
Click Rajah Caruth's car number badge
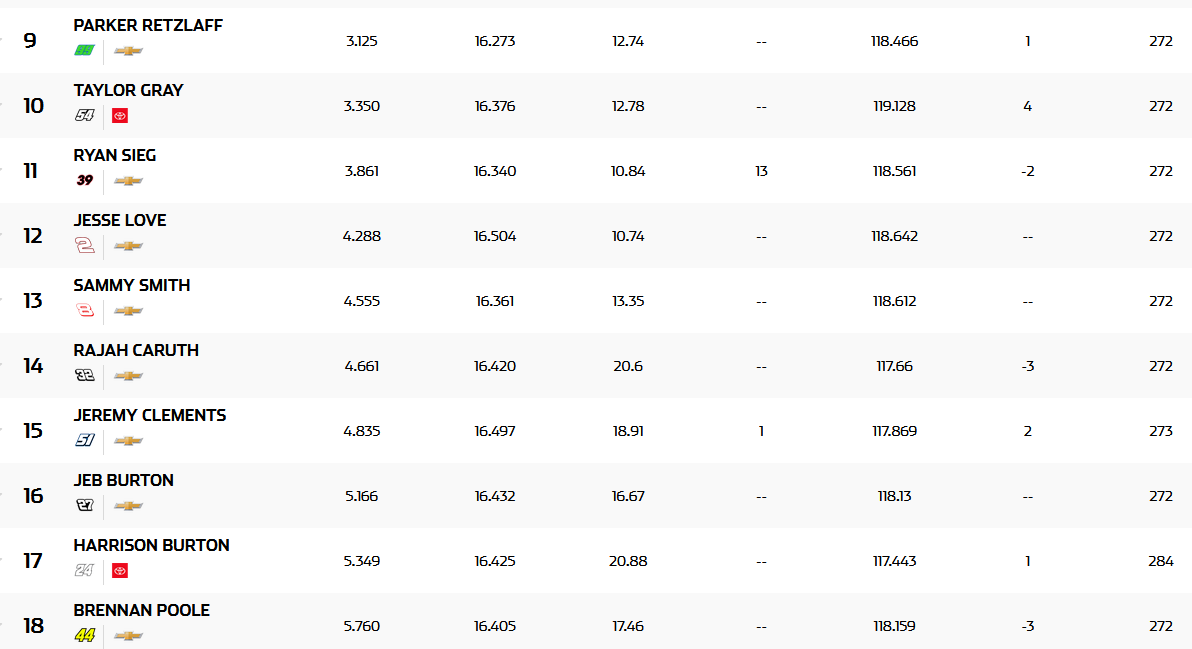click(x=85, y=376)
